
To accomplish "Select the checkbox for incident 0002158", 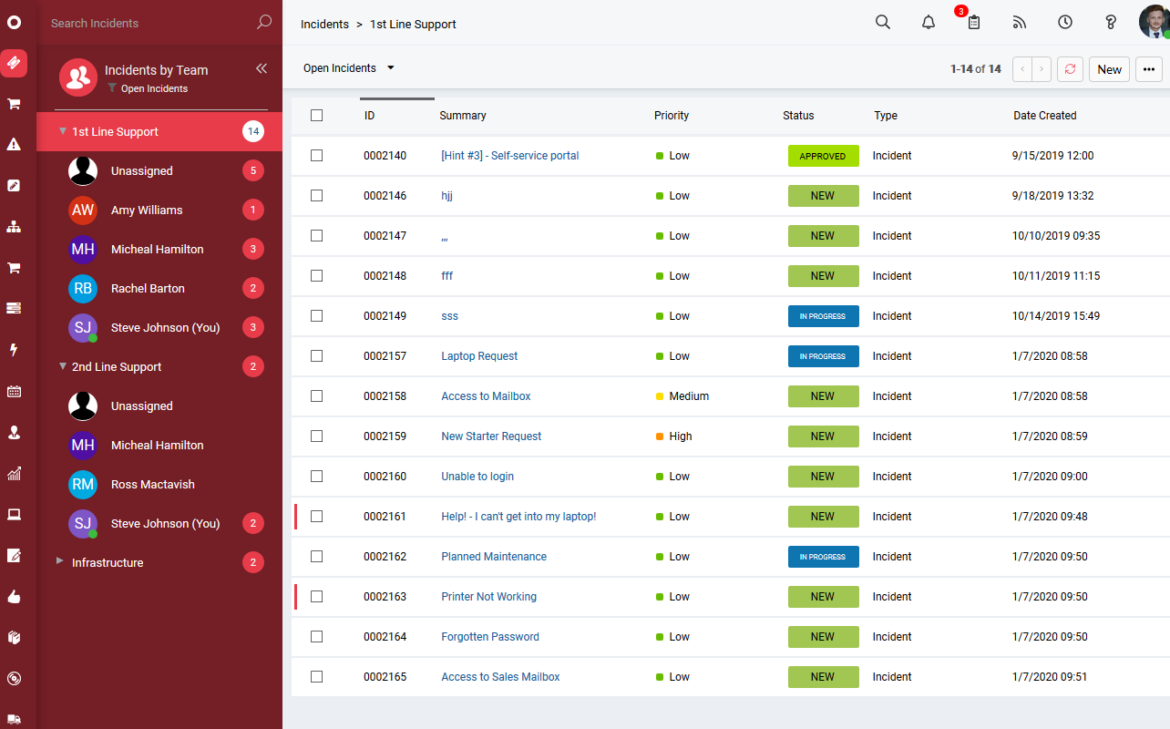I will (317, 396).
